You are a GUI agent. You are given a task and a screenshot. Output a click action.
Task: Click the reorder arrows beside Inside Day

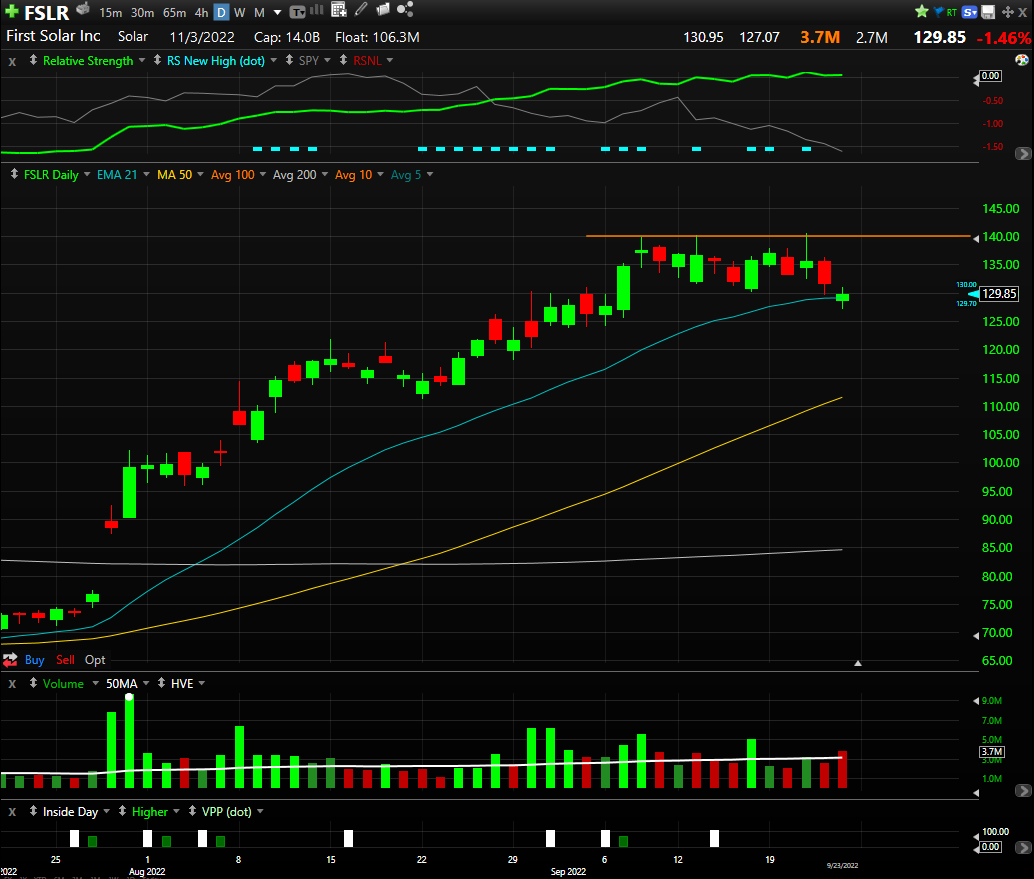[33, 811]
